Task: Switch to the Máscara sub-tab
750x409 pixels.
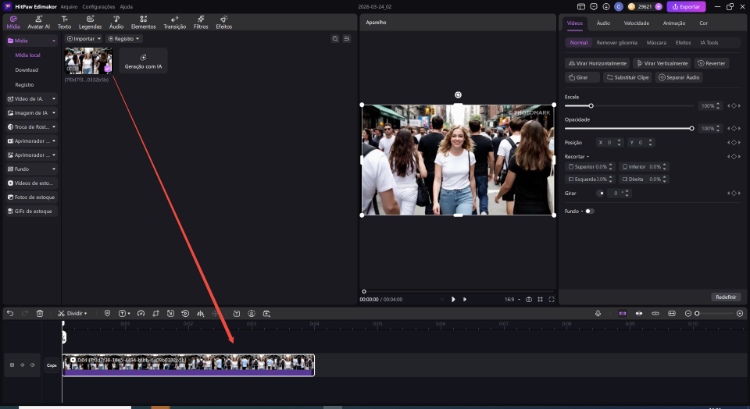Action: pyautogui.click(x=656, y=43)
